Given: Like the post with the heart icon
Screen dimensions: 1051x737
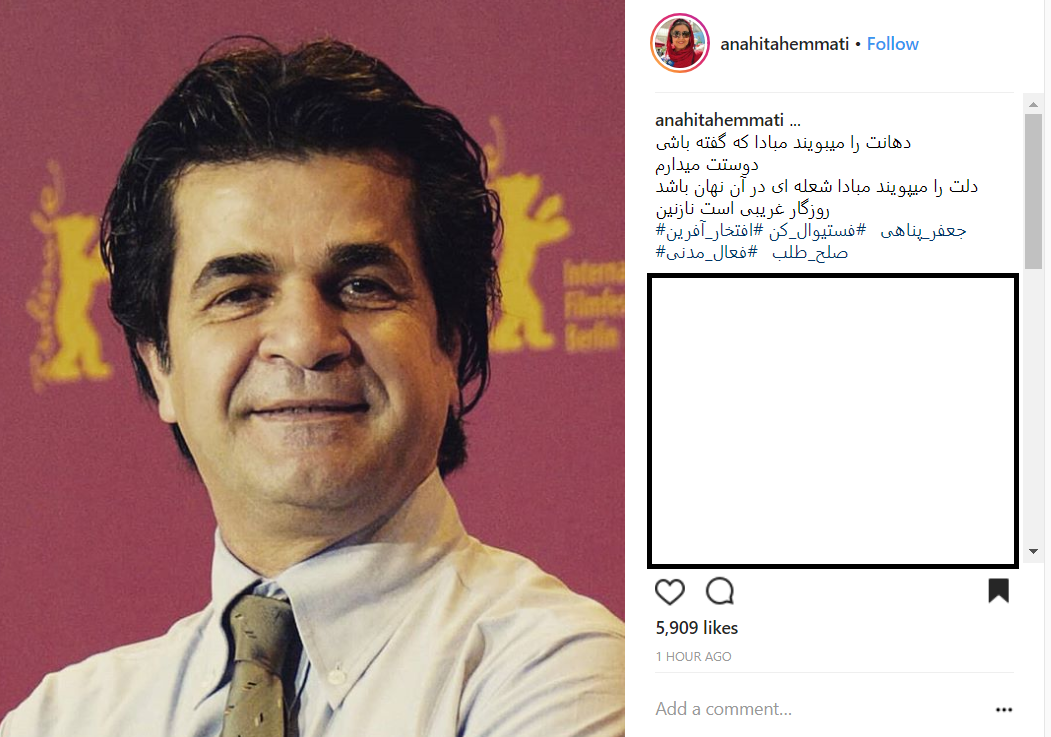Looking at the screenshot, I should tap(669, 592).
